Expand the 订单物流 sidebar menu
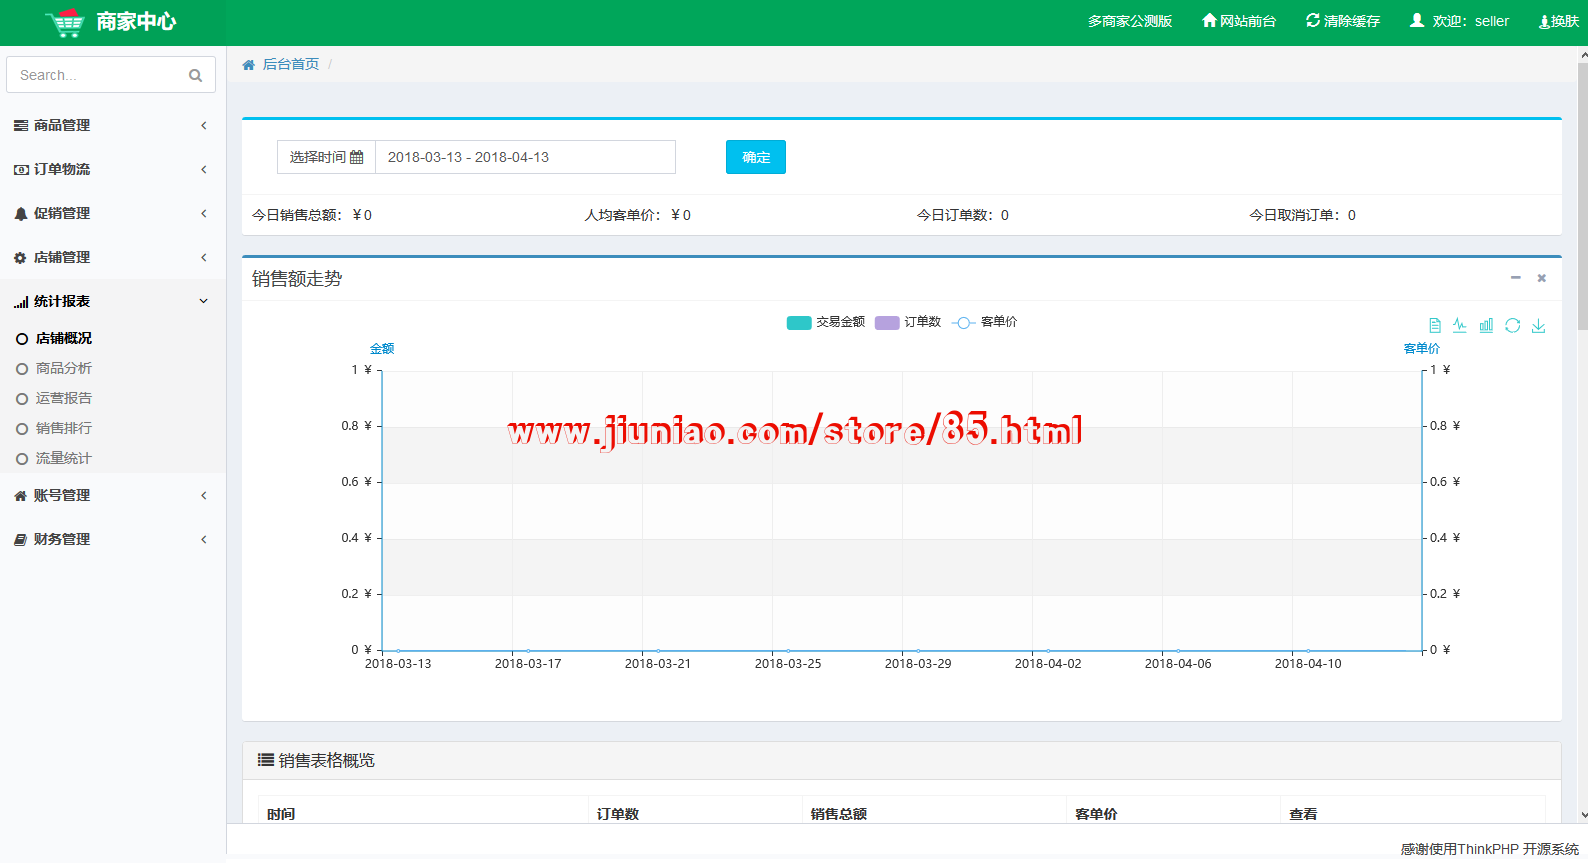1588x863 pixels. [110, 169]
